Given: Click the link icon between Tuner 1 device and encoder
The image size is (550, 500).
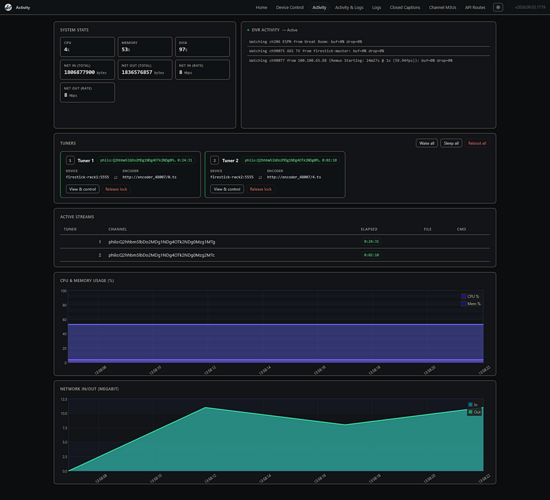Looking at the screenshot, I should tap(116, 178).
